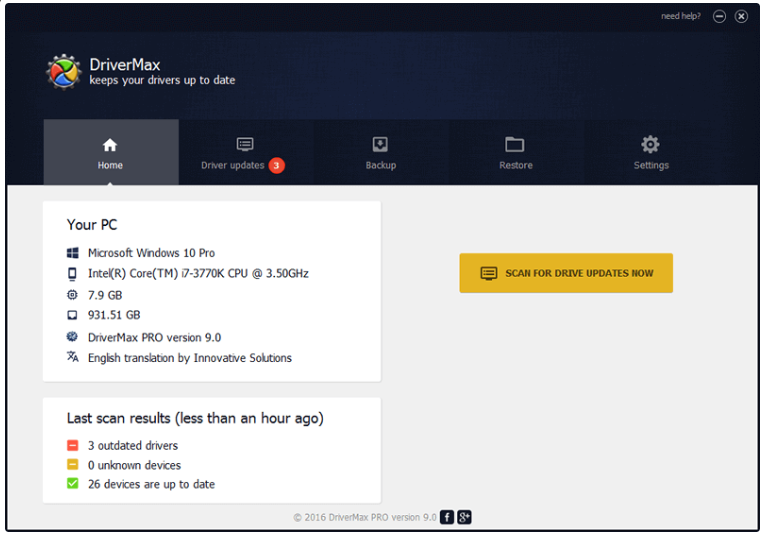Click 'English translation by Innovative Solutions' text
The width and height of the screenshot is (765, 533).
click(x=190, y=358)
